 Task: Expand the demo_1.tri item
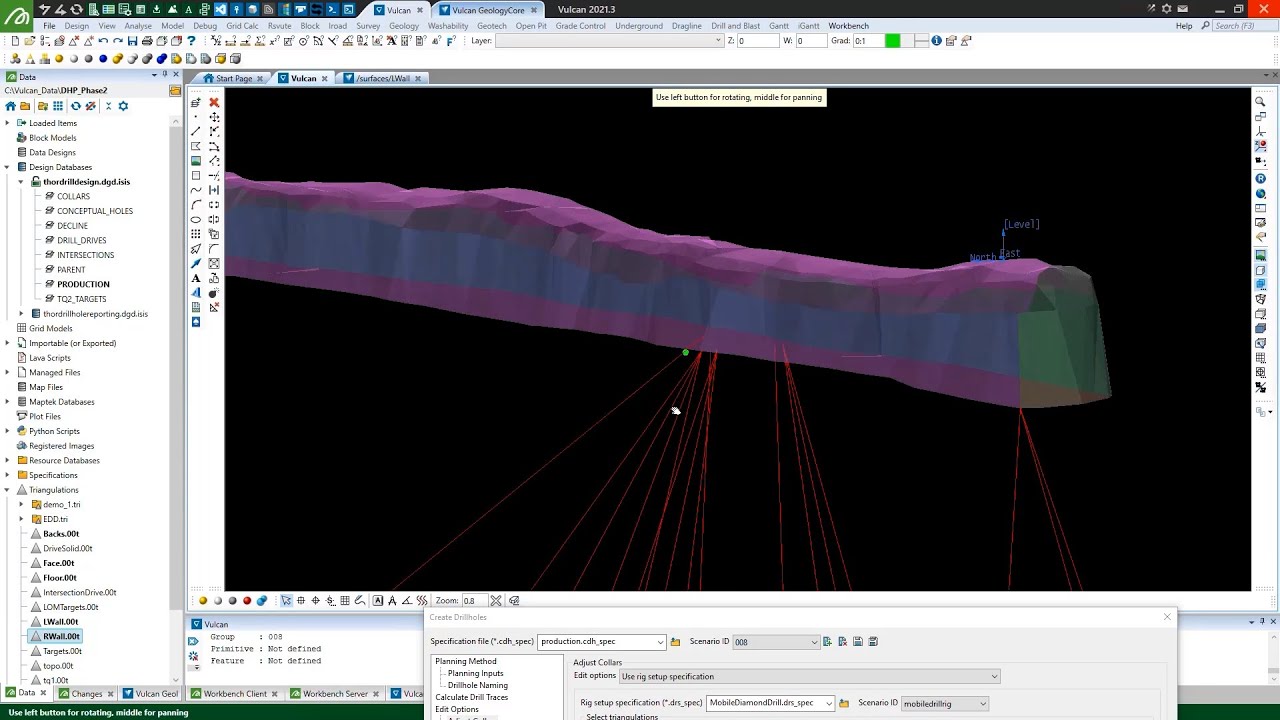click(x=21, y=505)
